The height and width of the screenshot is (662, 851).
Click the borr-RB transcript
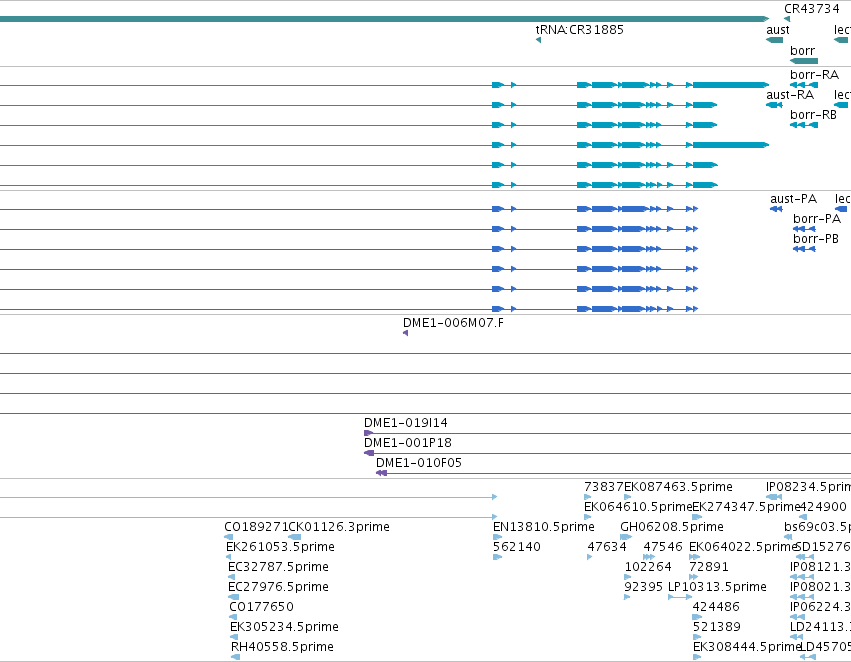(x=804, y=125)
